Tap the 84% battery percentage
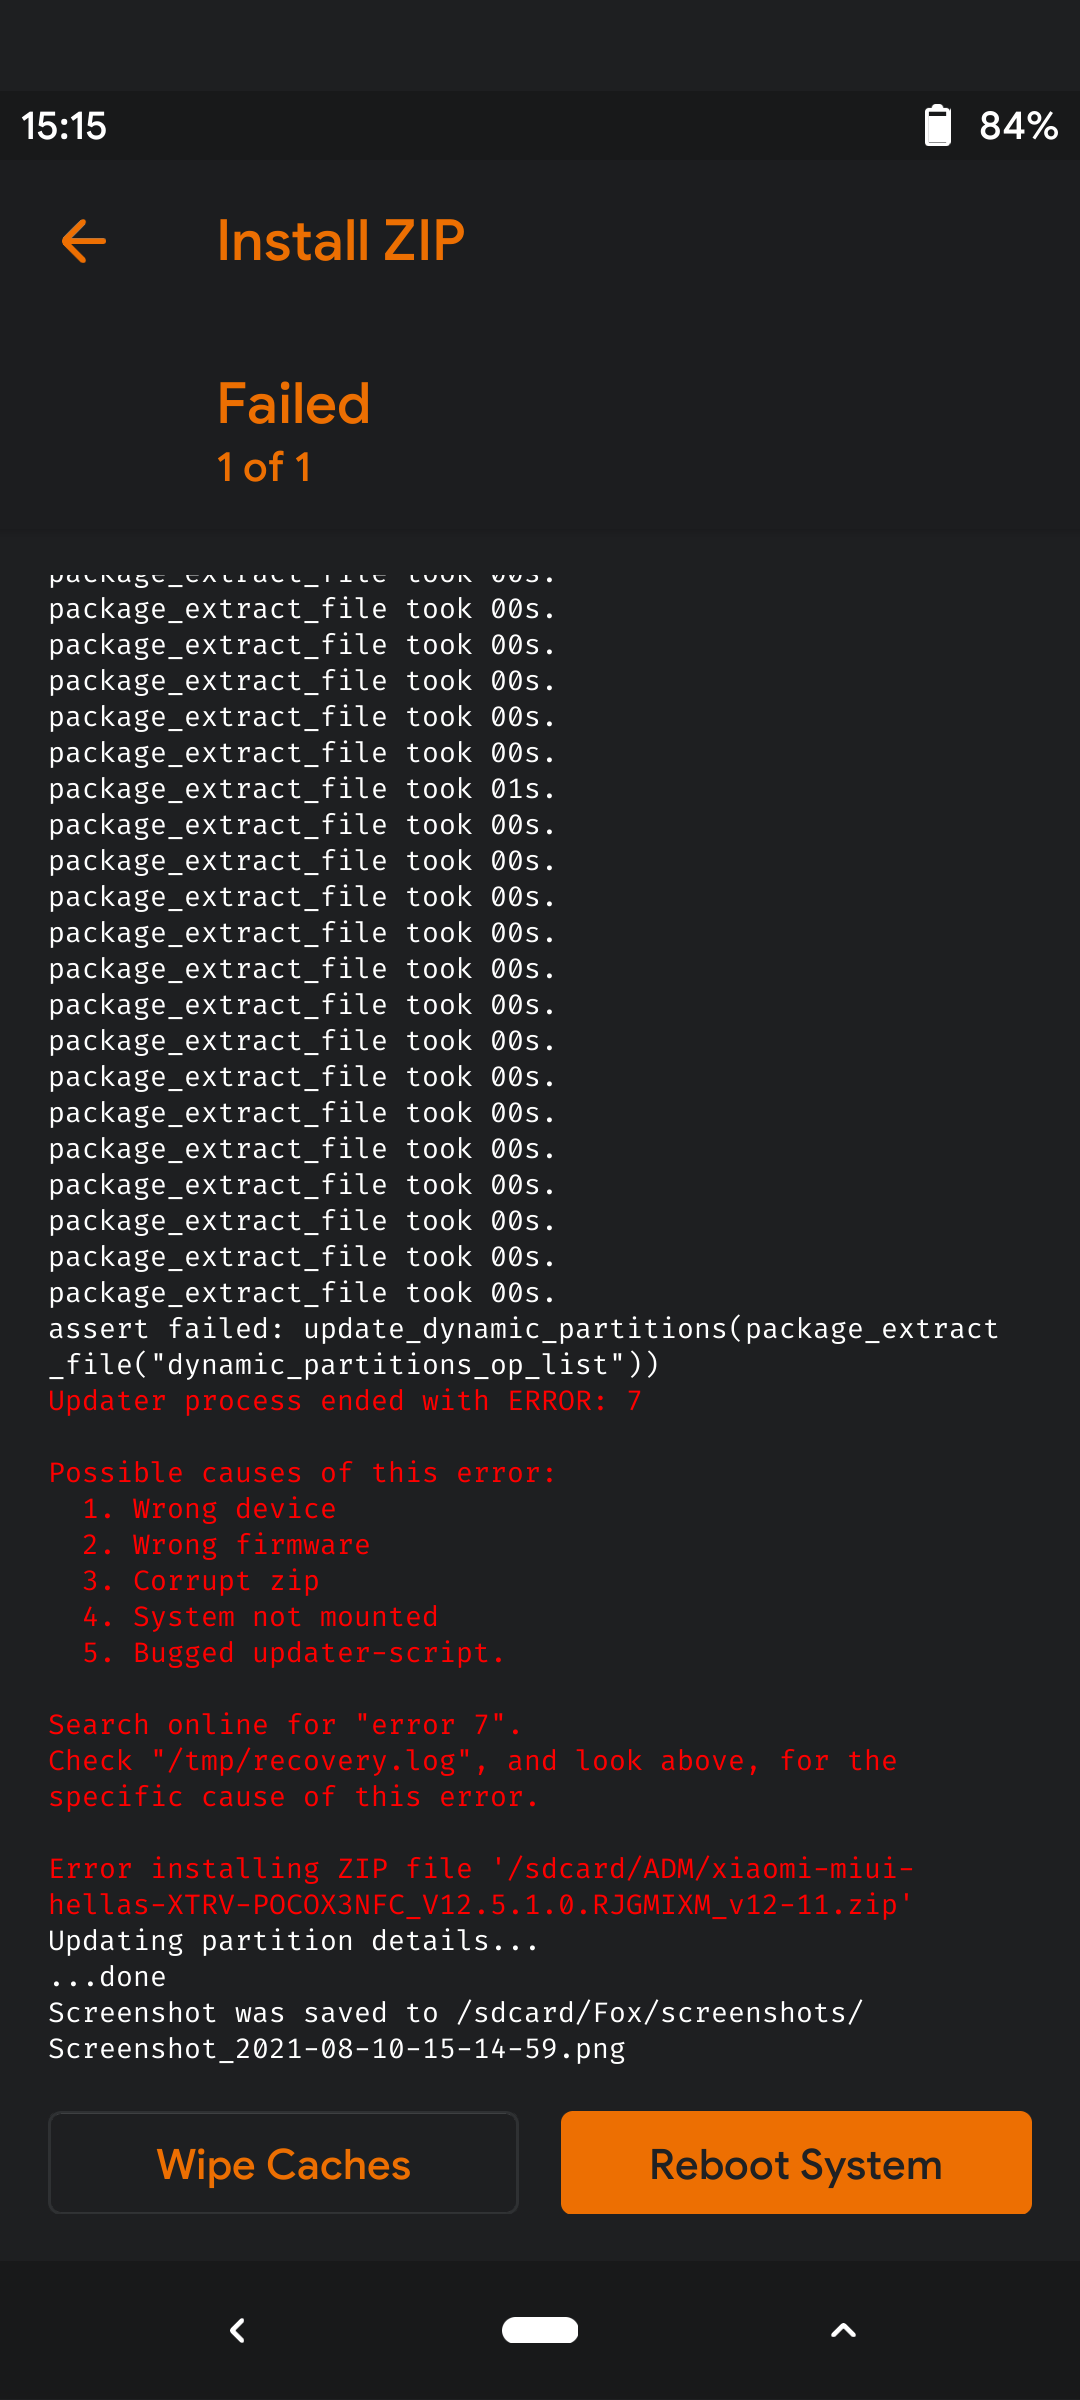Viewport: 1080px width, 2400px height. (x=1018, y=126)
